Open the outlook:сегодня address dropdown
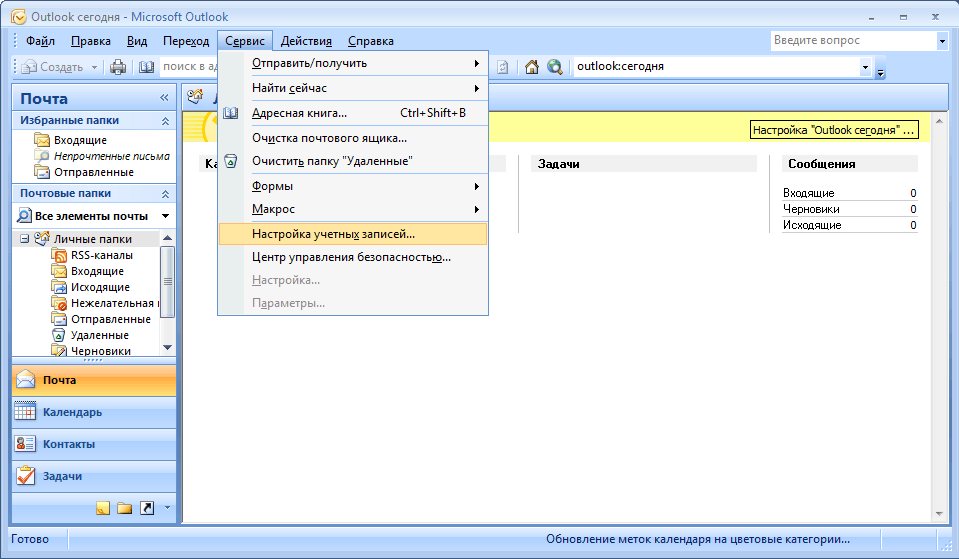Image resolution: width=959 pixels, height=559 pixels. click(865, 67)
